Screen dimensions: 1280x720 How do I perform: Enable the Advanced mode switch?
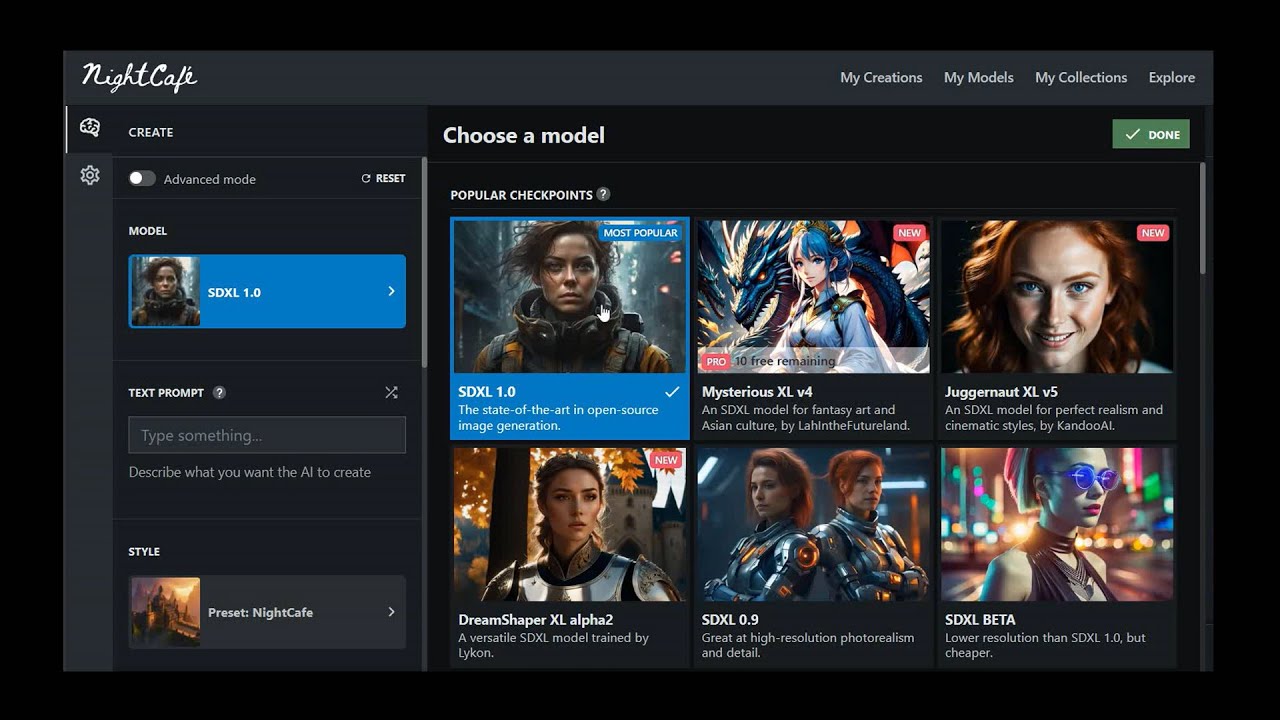click(142, 178)
